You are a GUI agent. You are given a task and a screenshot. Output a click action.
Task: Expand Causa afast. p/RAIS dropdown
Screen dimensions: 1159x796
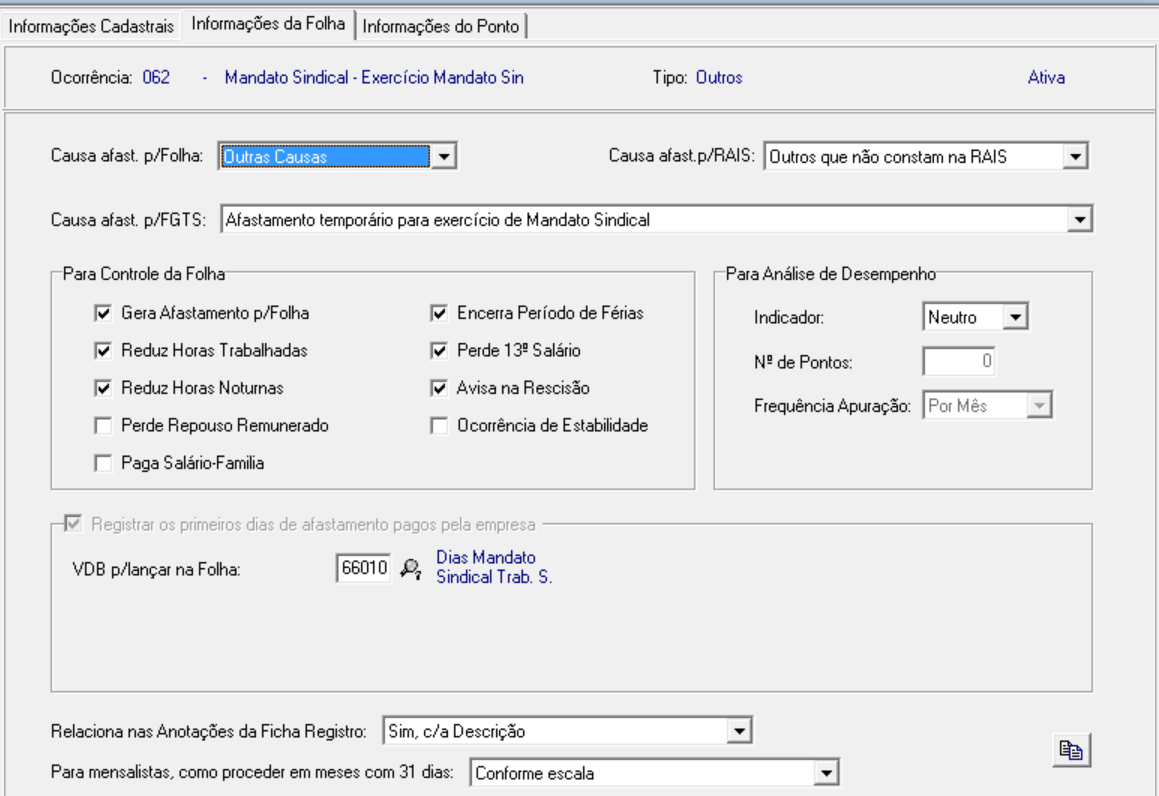pyautogui.click(x=1076, y=156)
